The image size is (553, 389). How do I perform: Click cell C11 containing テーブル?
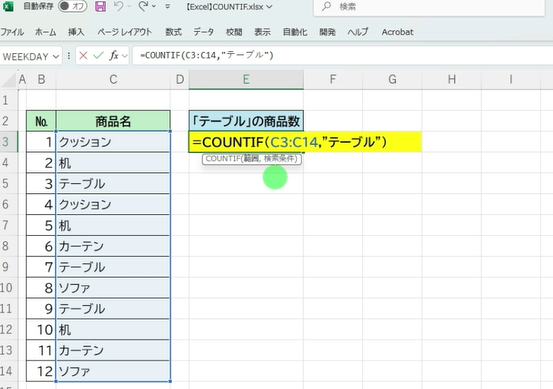coord(113,309)
